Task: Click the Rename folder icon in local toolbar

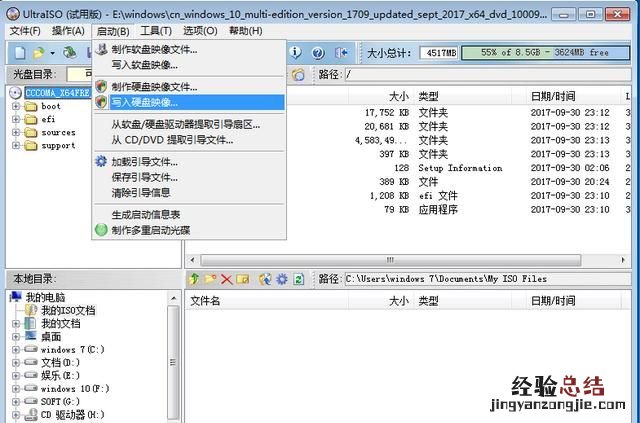Action: pyautogui.click(x=242, y=279)
